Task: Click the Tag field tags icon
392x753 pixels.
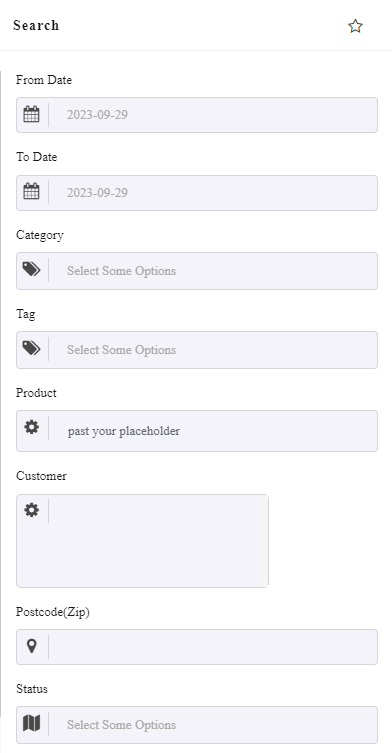Action: [x=32, y=348]
